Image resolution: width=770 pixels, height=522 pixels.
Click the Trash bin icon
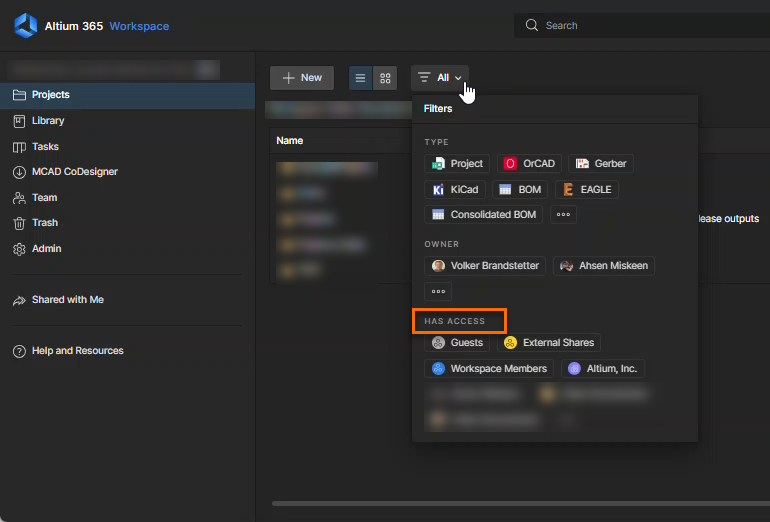[x=19, y=223]
